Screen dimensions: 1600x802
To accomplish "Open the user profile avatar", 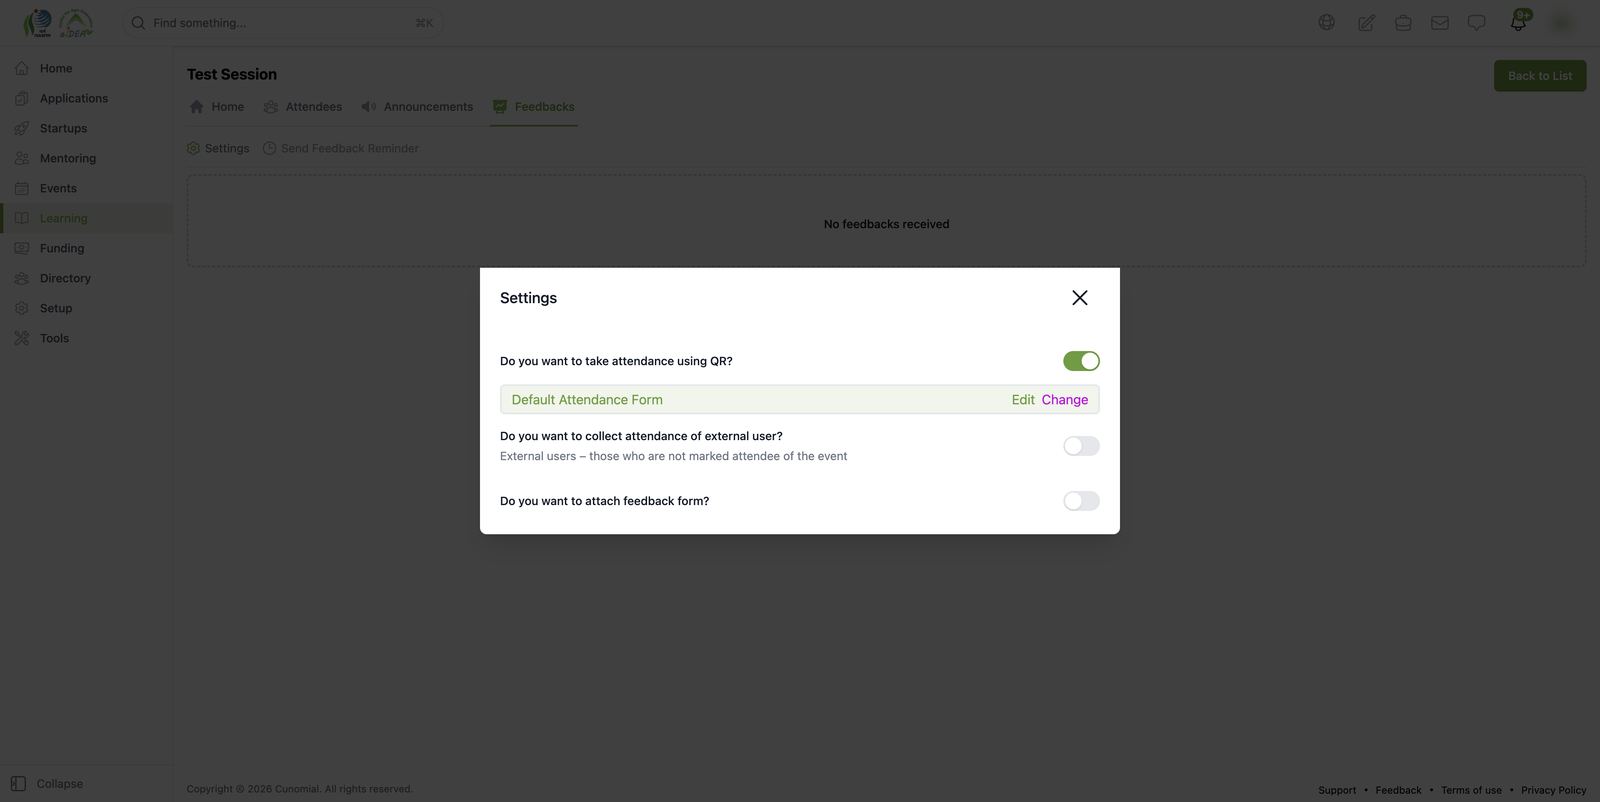I will [x=1560, y=23].
